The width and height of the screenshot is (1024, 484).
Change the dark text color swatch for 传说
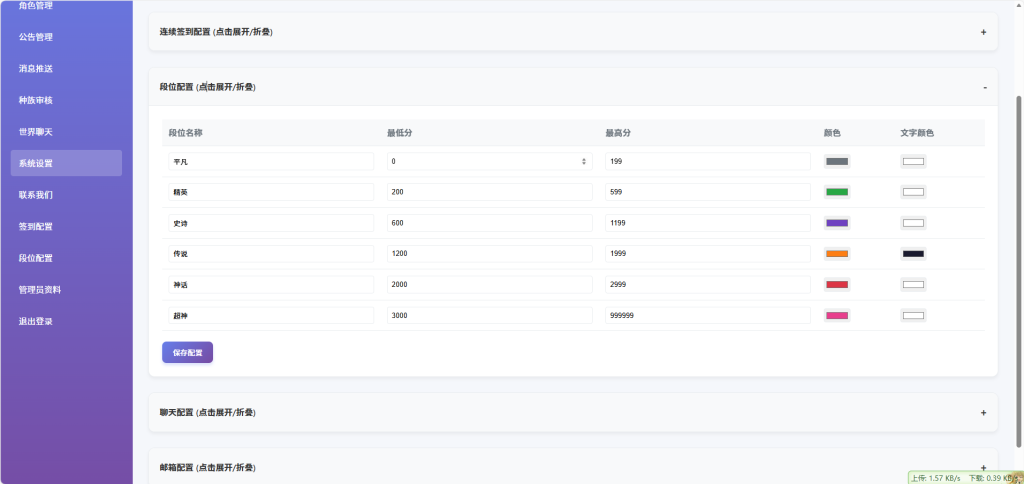[913, 254]
